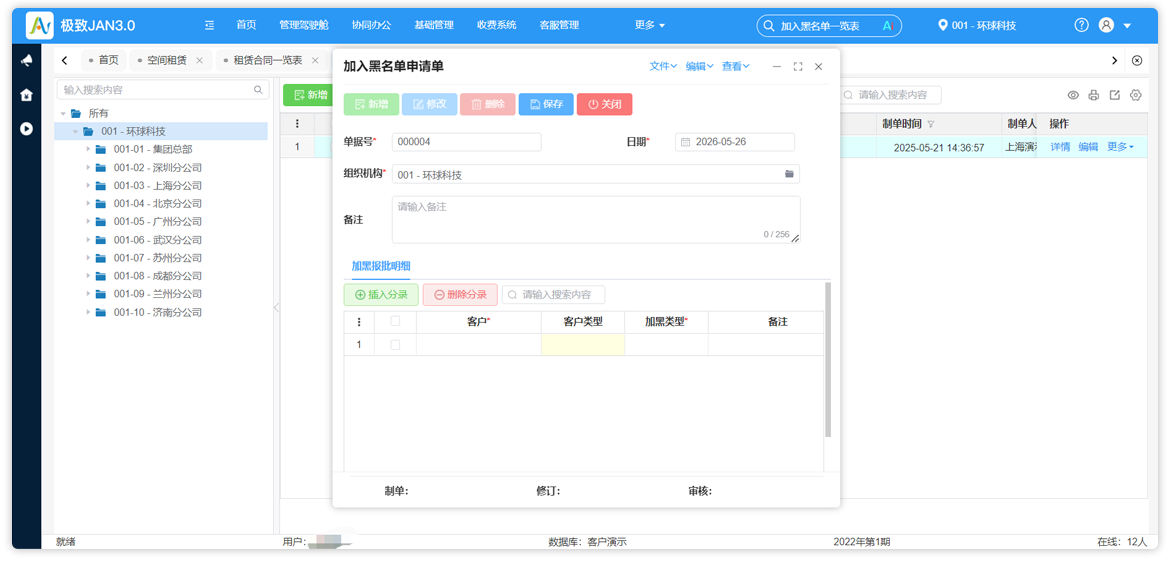This screenshot has width=1175, height=564.
Task: Click the 备注 textarea in dialog
Action: [x=596, y=219]
